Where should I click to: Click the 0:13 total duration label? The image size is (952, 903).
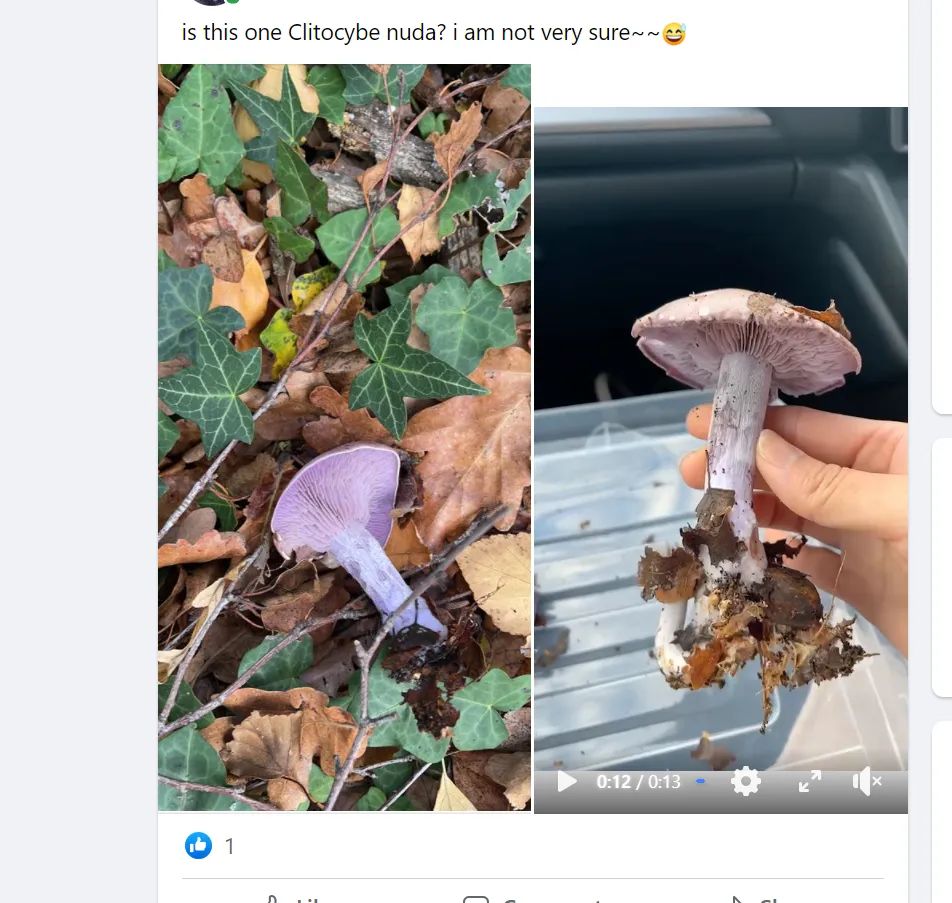[x=664, y=782]
